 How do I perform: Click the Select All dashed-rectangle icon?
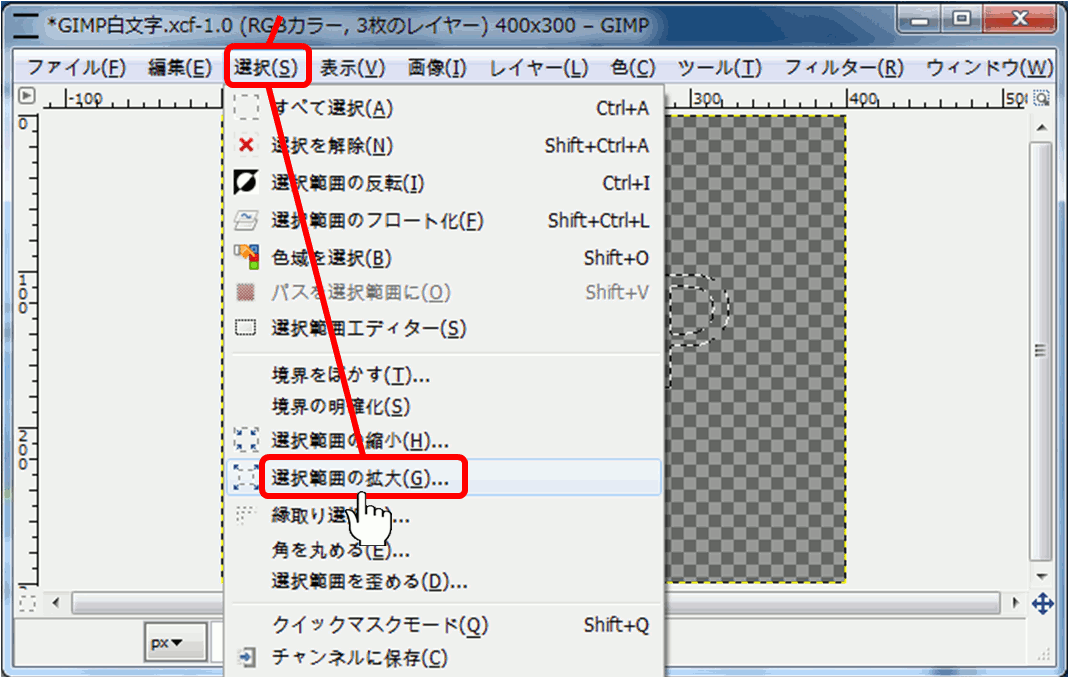(x=246, y=108)
